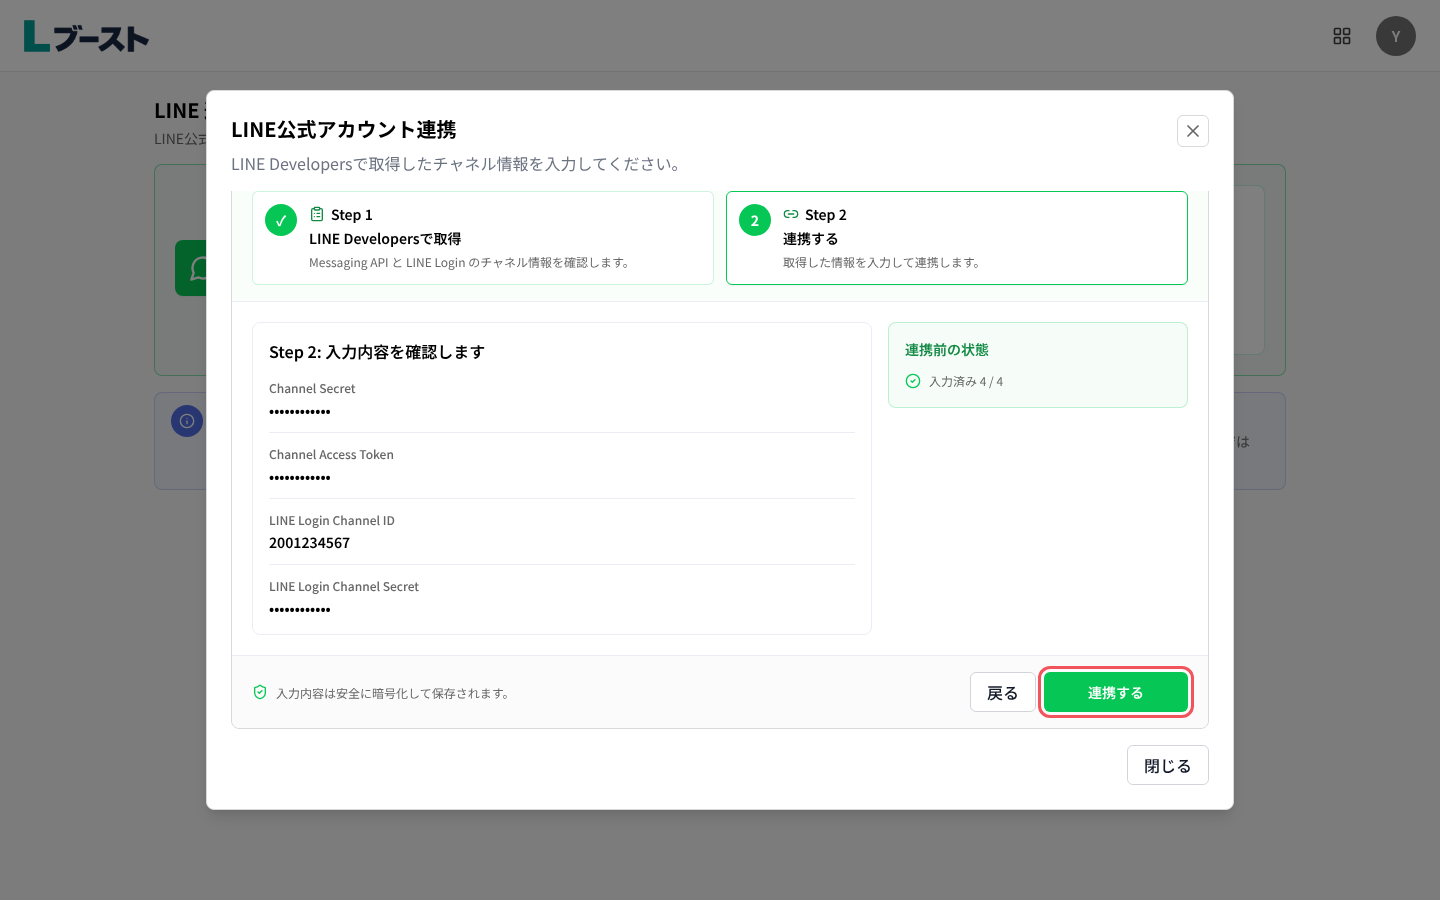Viewport: 1440px width, 900px height.
Task: Click the masked LINE Login Channel Secret value
Action: pyautogui.click(x=300, y=610)
